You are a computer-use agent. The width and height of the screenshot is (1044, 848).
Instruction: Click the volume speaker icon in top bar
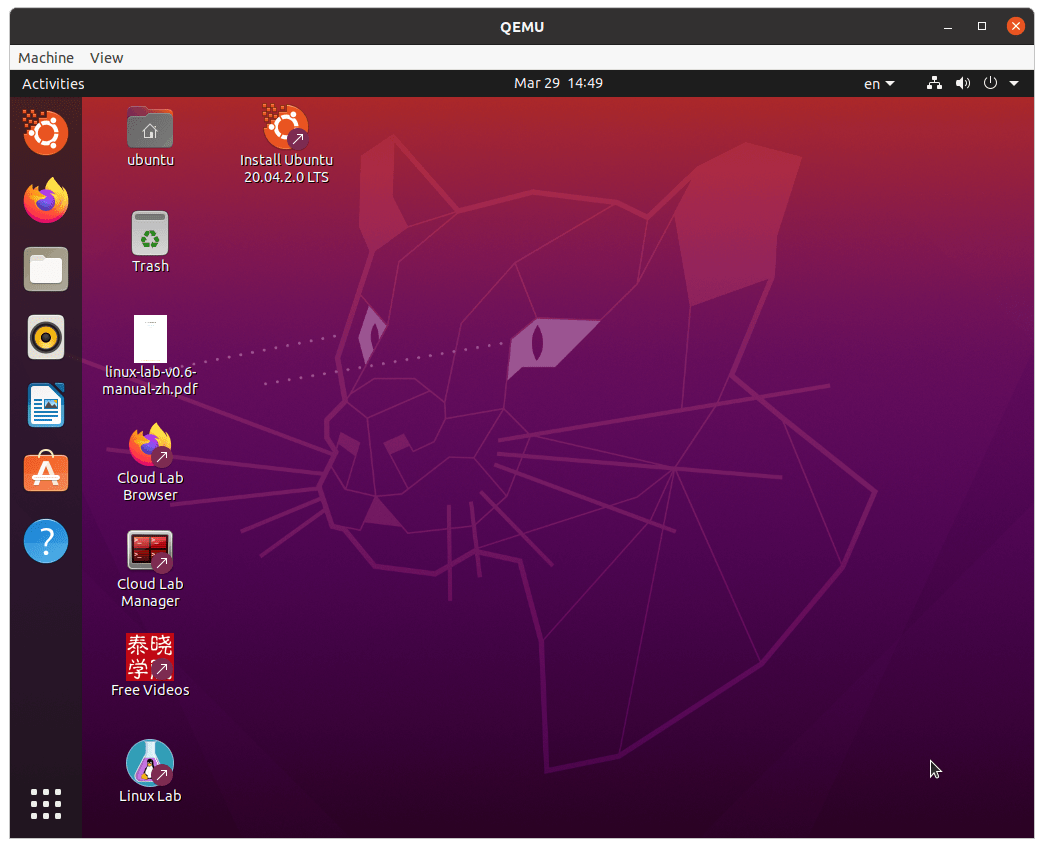[963, 83]
